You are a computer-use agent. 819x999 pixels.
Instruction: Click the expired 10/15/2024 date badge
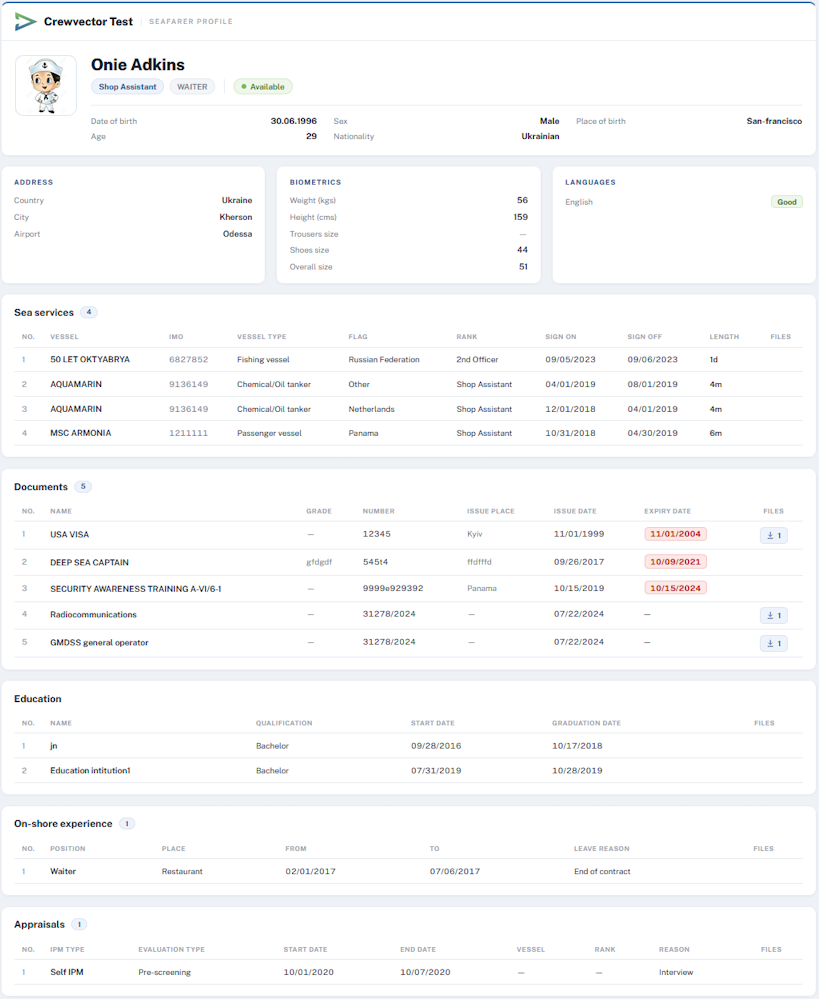coord(675,588)
